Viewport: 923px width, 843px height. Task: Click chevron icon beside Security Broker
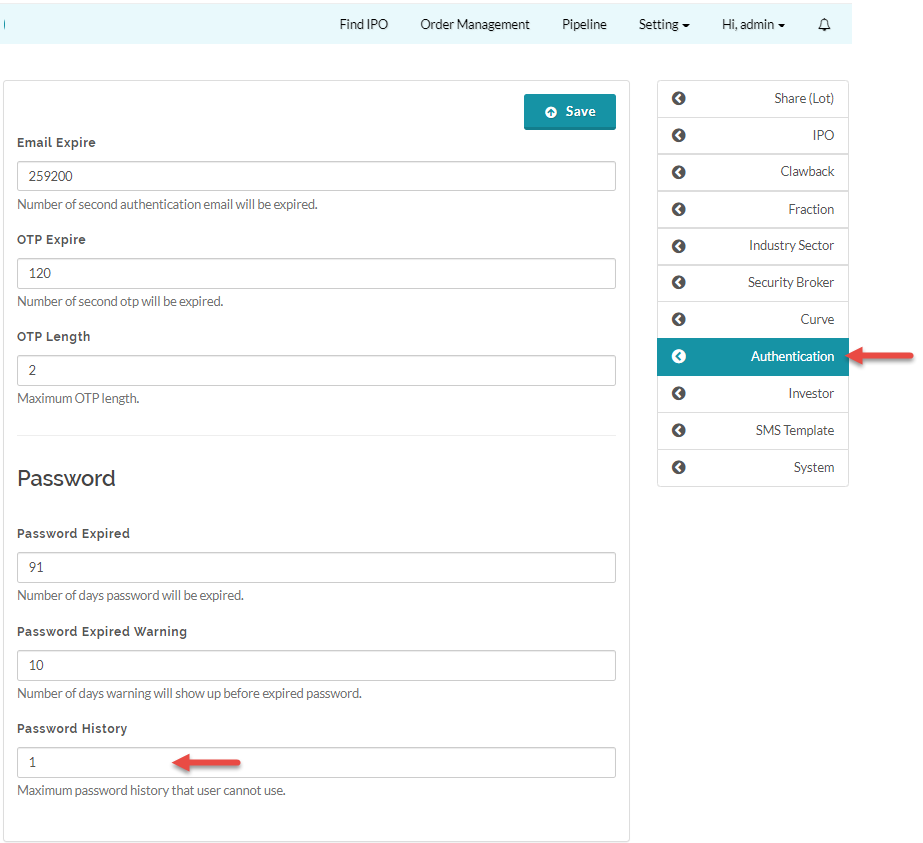click(x=679, y=283)
